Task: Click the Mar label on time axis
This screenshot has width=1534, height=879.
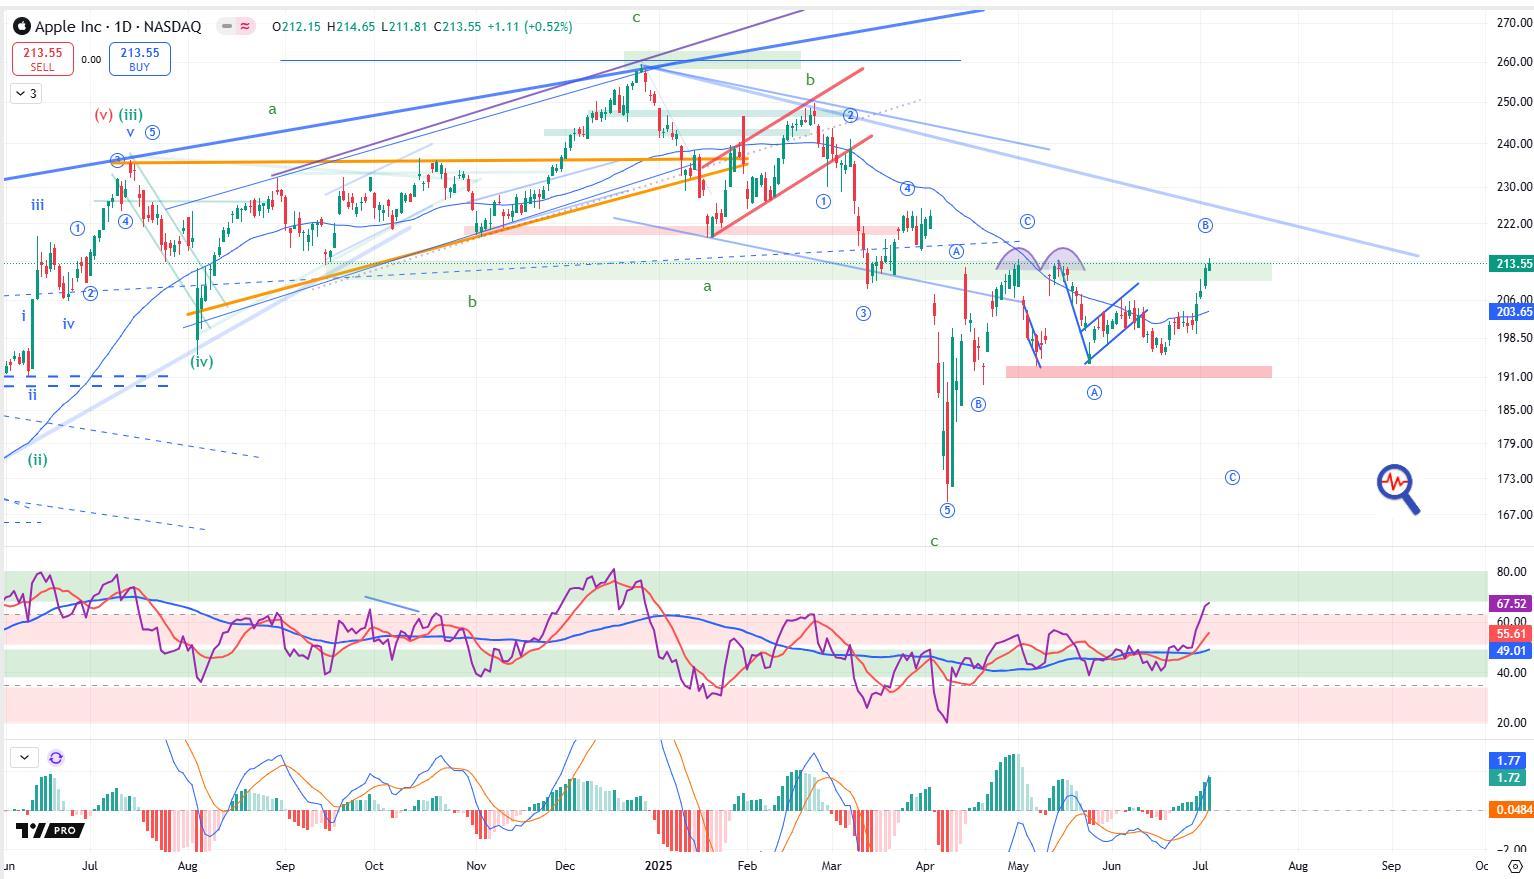Action: (x=831, y=865)
